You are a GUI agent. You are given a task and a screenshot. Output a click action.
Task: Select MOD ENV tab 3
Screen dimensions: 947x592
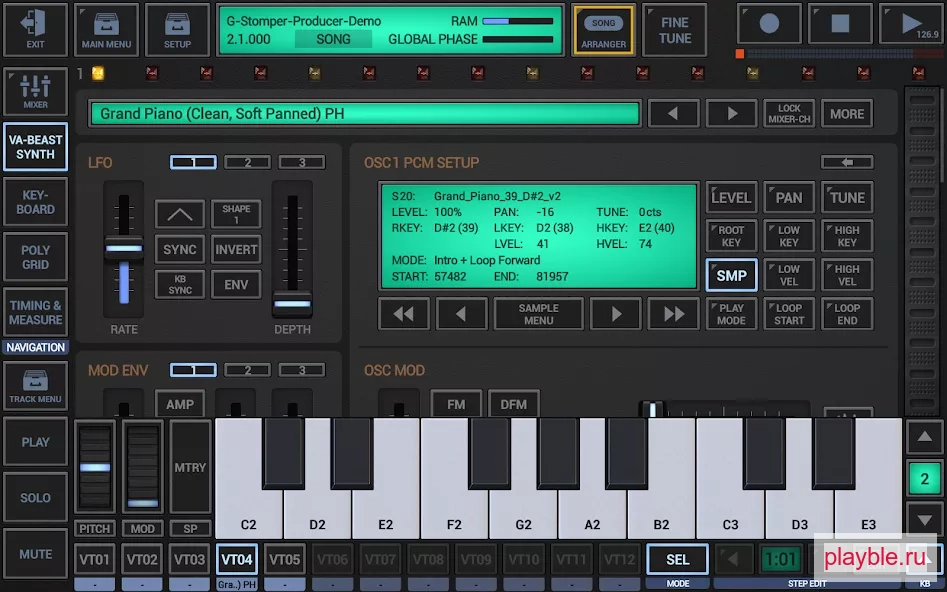301,370
